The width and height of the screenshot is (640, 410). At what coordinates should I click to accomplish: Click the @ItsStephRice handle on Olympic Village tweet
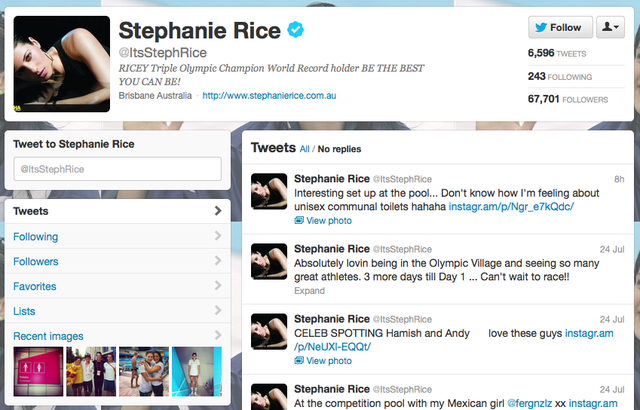(402, 249)
